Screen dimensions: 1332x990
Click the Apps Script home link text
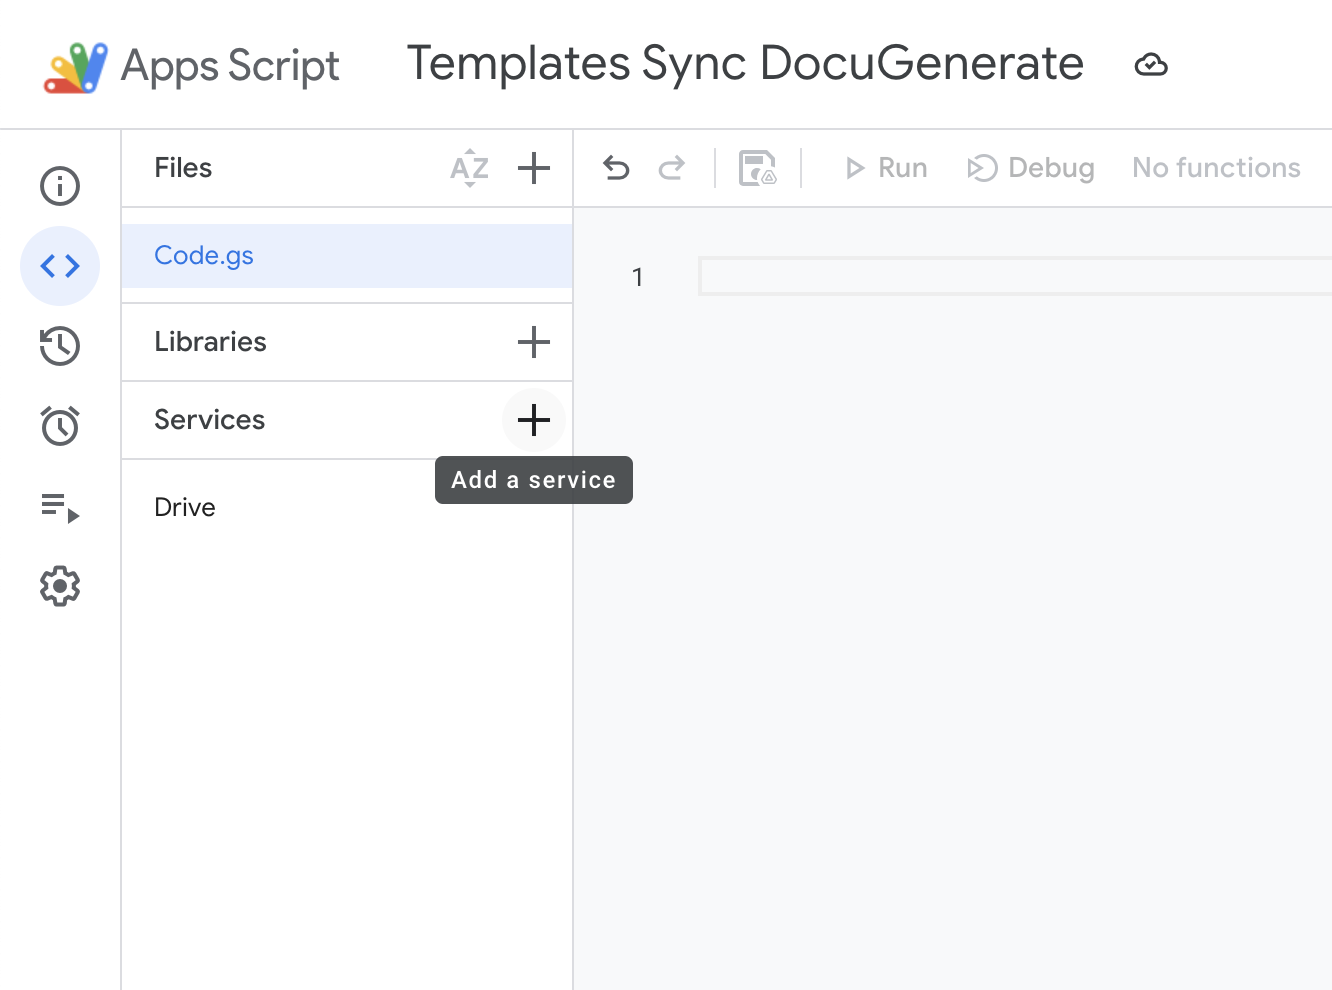click(x=230, y=67)
